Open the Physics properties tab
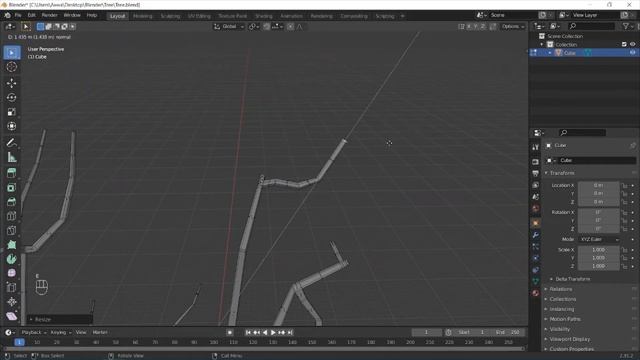The image size is (640, 360). (x=536, y=258)
